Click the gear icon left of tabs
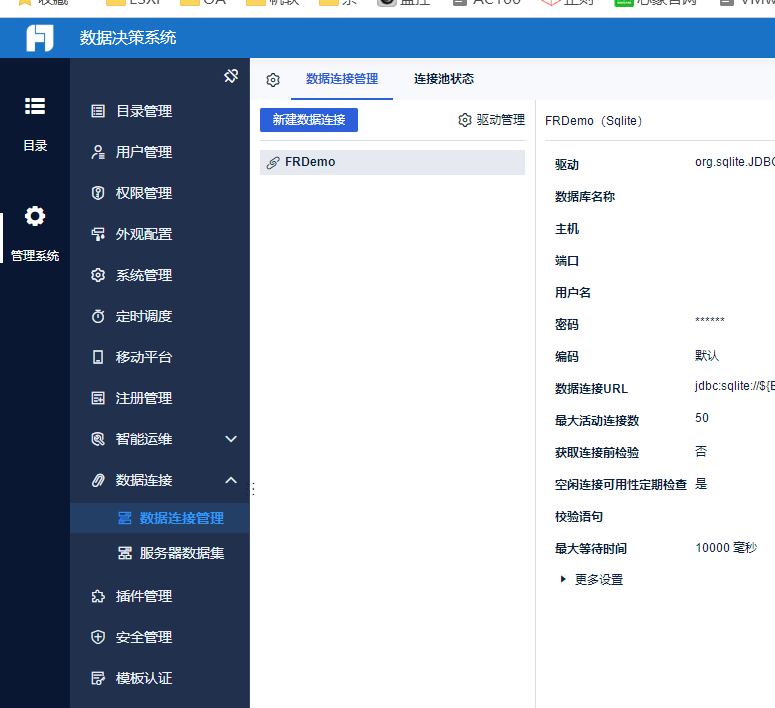The image size is (775, 708). point(273,80)
